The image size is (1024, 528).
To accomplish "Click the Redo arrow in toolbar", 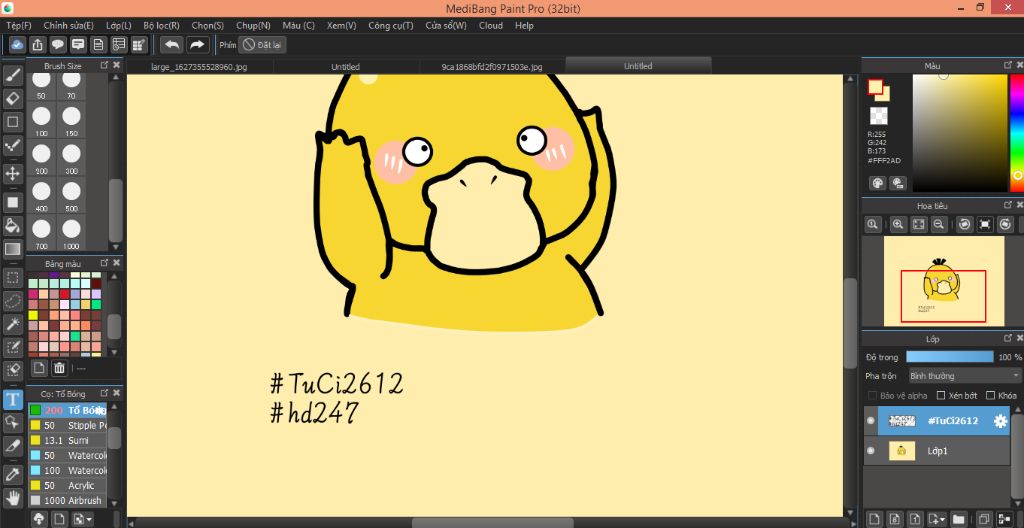I will point(197,44).
